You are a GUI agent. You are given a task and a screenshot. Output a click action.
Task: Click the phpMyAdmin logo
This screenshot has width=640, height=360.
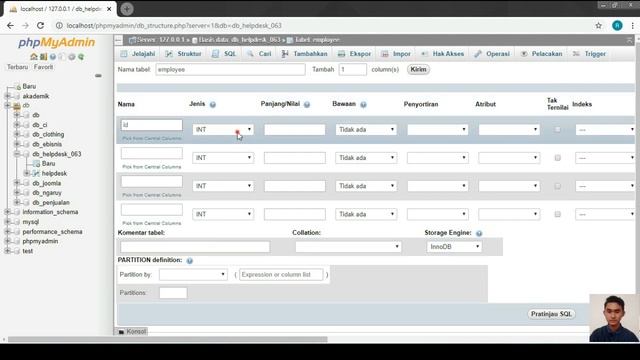pos(56,42)
